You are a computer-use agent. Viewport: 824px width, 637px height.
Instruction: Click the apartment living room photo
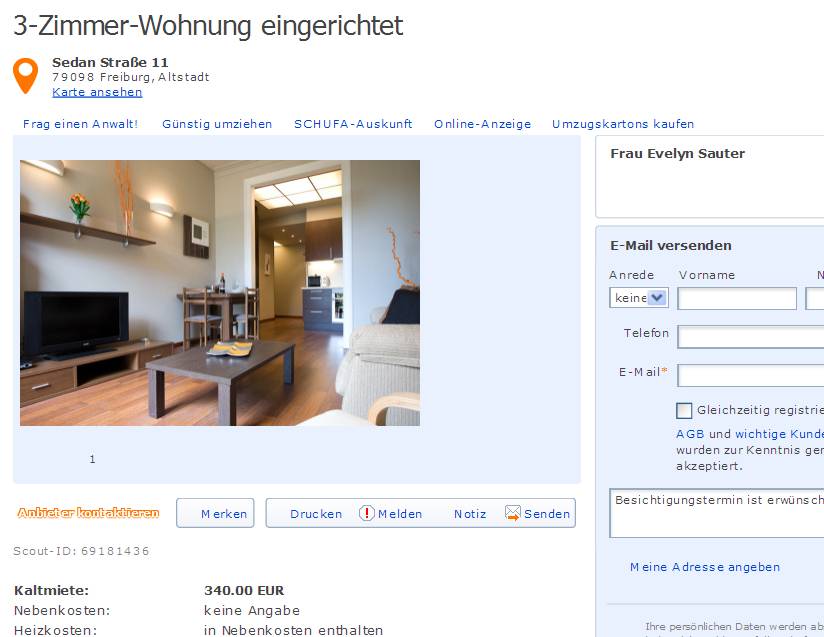(220, 293)
